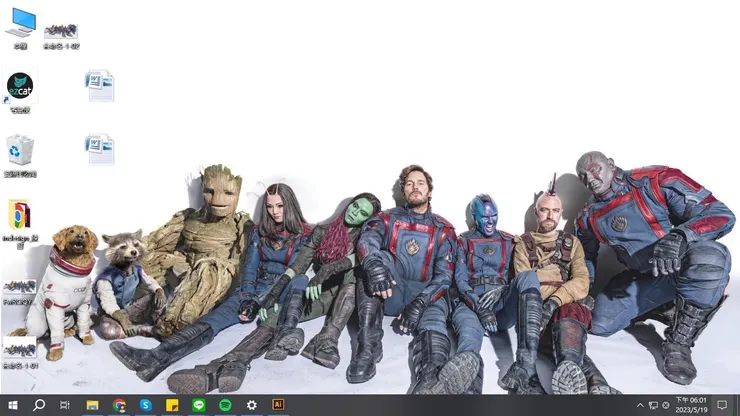The width and height of the screenshot is (740, 416).
Task: Click the taskbar clock showing 06:01
Action: coord(693,405)
